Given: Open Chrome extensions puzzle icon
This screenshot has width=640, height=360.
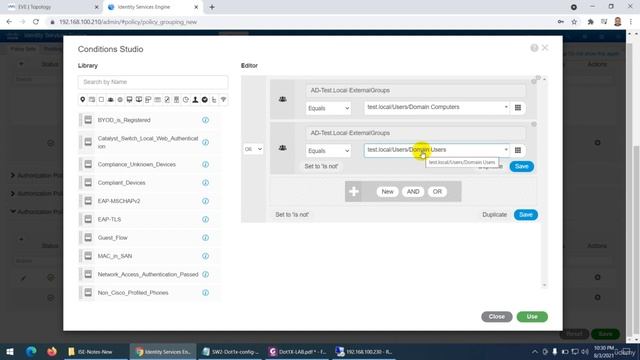Looking at the screenshot, I should [590, 22].
